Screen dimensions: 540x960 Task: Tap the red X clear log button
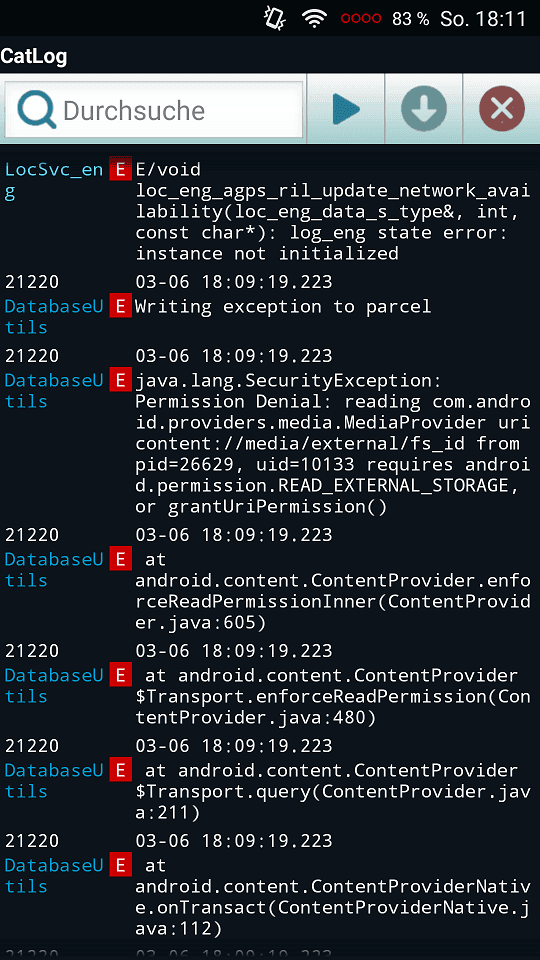pos(502,110)
